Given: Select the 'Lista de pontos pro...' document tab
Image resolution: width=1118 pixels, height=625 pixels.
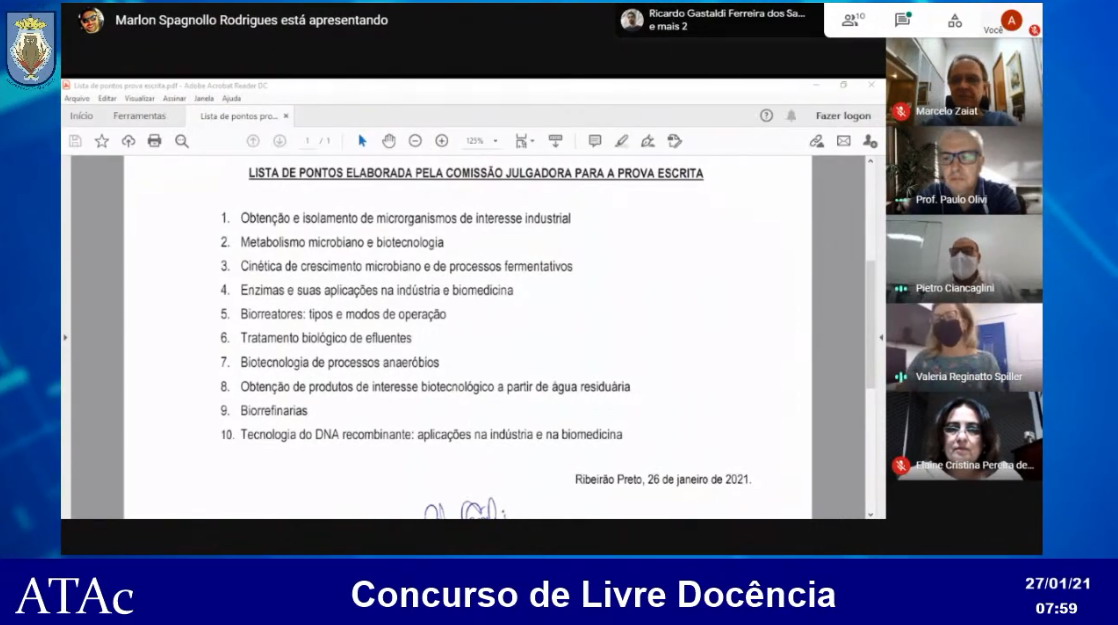Looking at the screenshot, I should click(x=238, y=116).
